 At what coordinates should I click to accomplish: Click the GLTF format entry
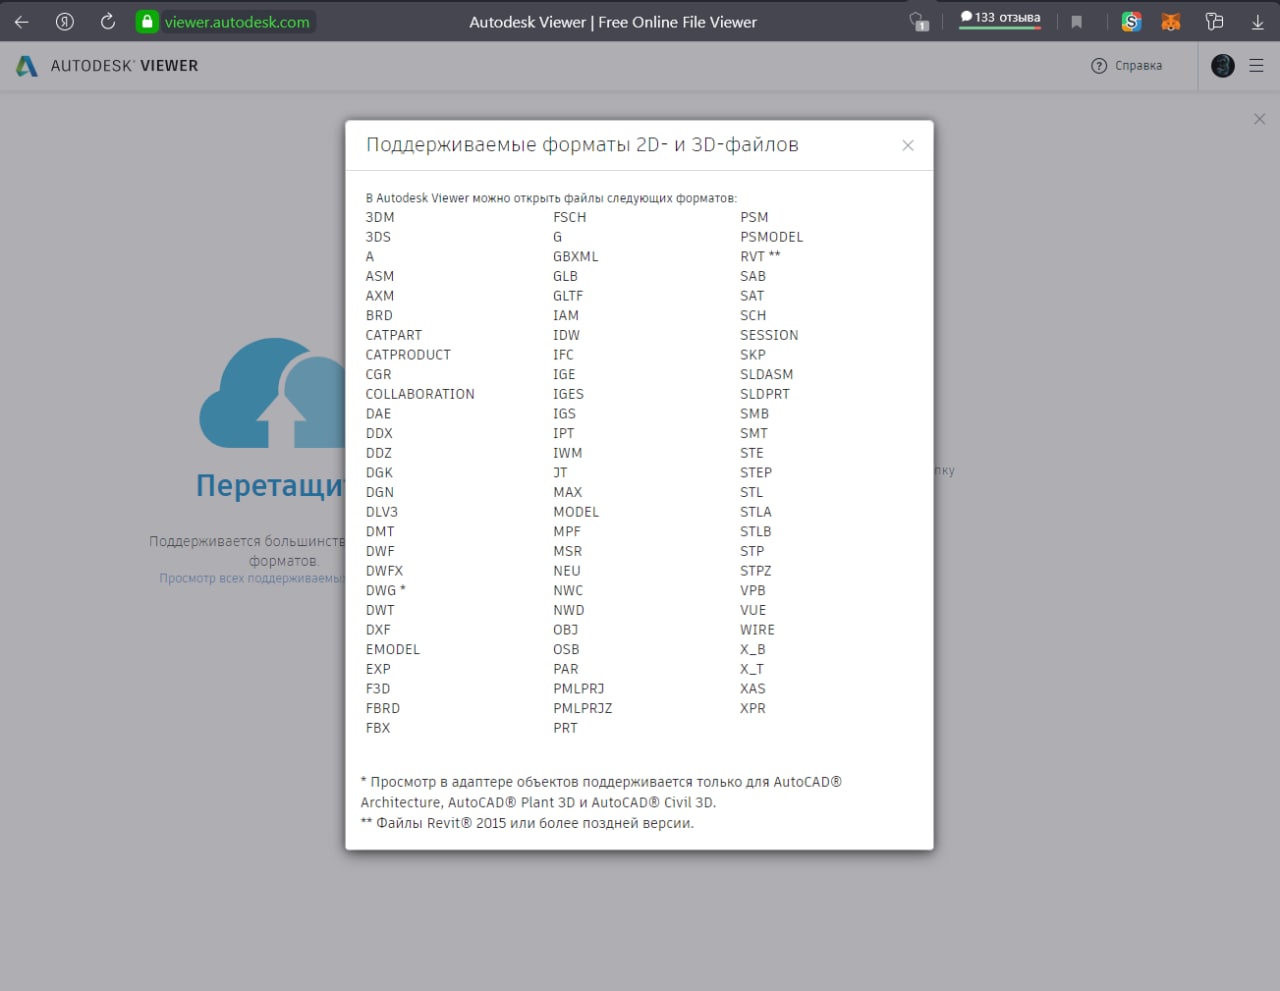coord(568,296)
